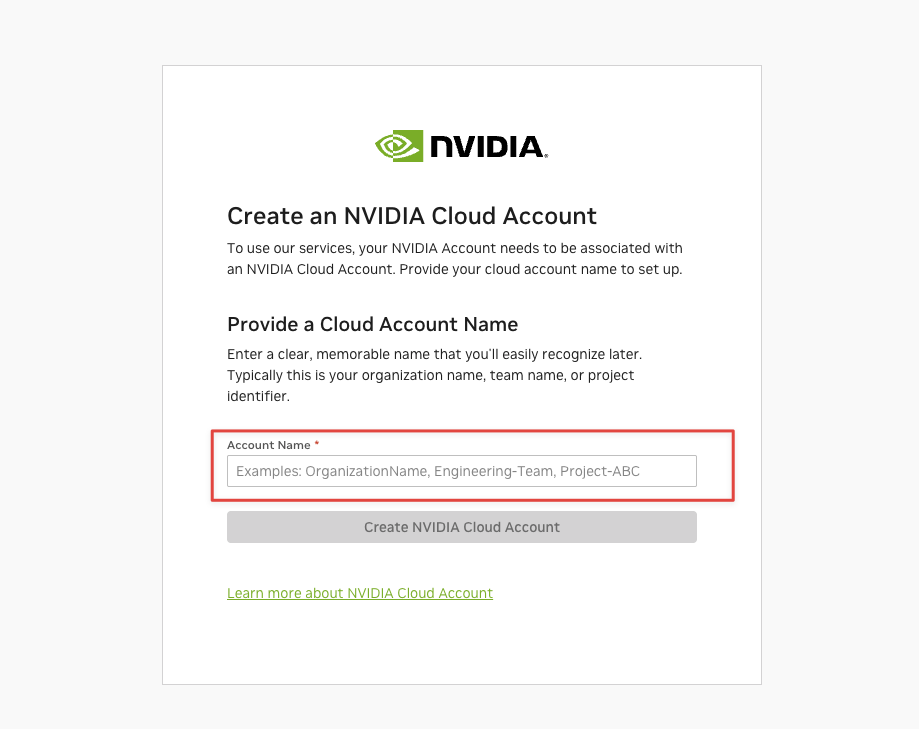Click the green NVIDIA eye logo icon
The width and height of the screenshot is (919, 729).
point(399,146)
